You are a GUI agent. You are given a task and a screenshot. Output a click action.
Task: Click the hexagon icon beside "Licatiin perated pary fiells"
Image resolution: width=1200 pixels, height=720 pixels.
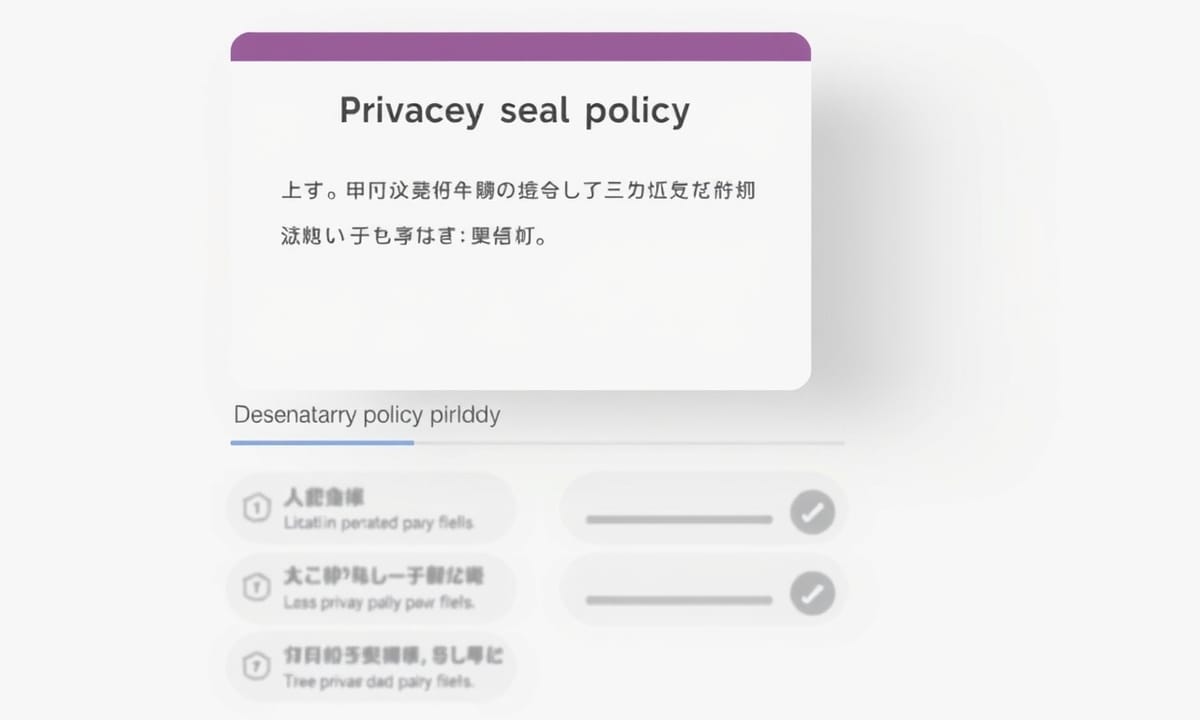[x=257, y=509]
